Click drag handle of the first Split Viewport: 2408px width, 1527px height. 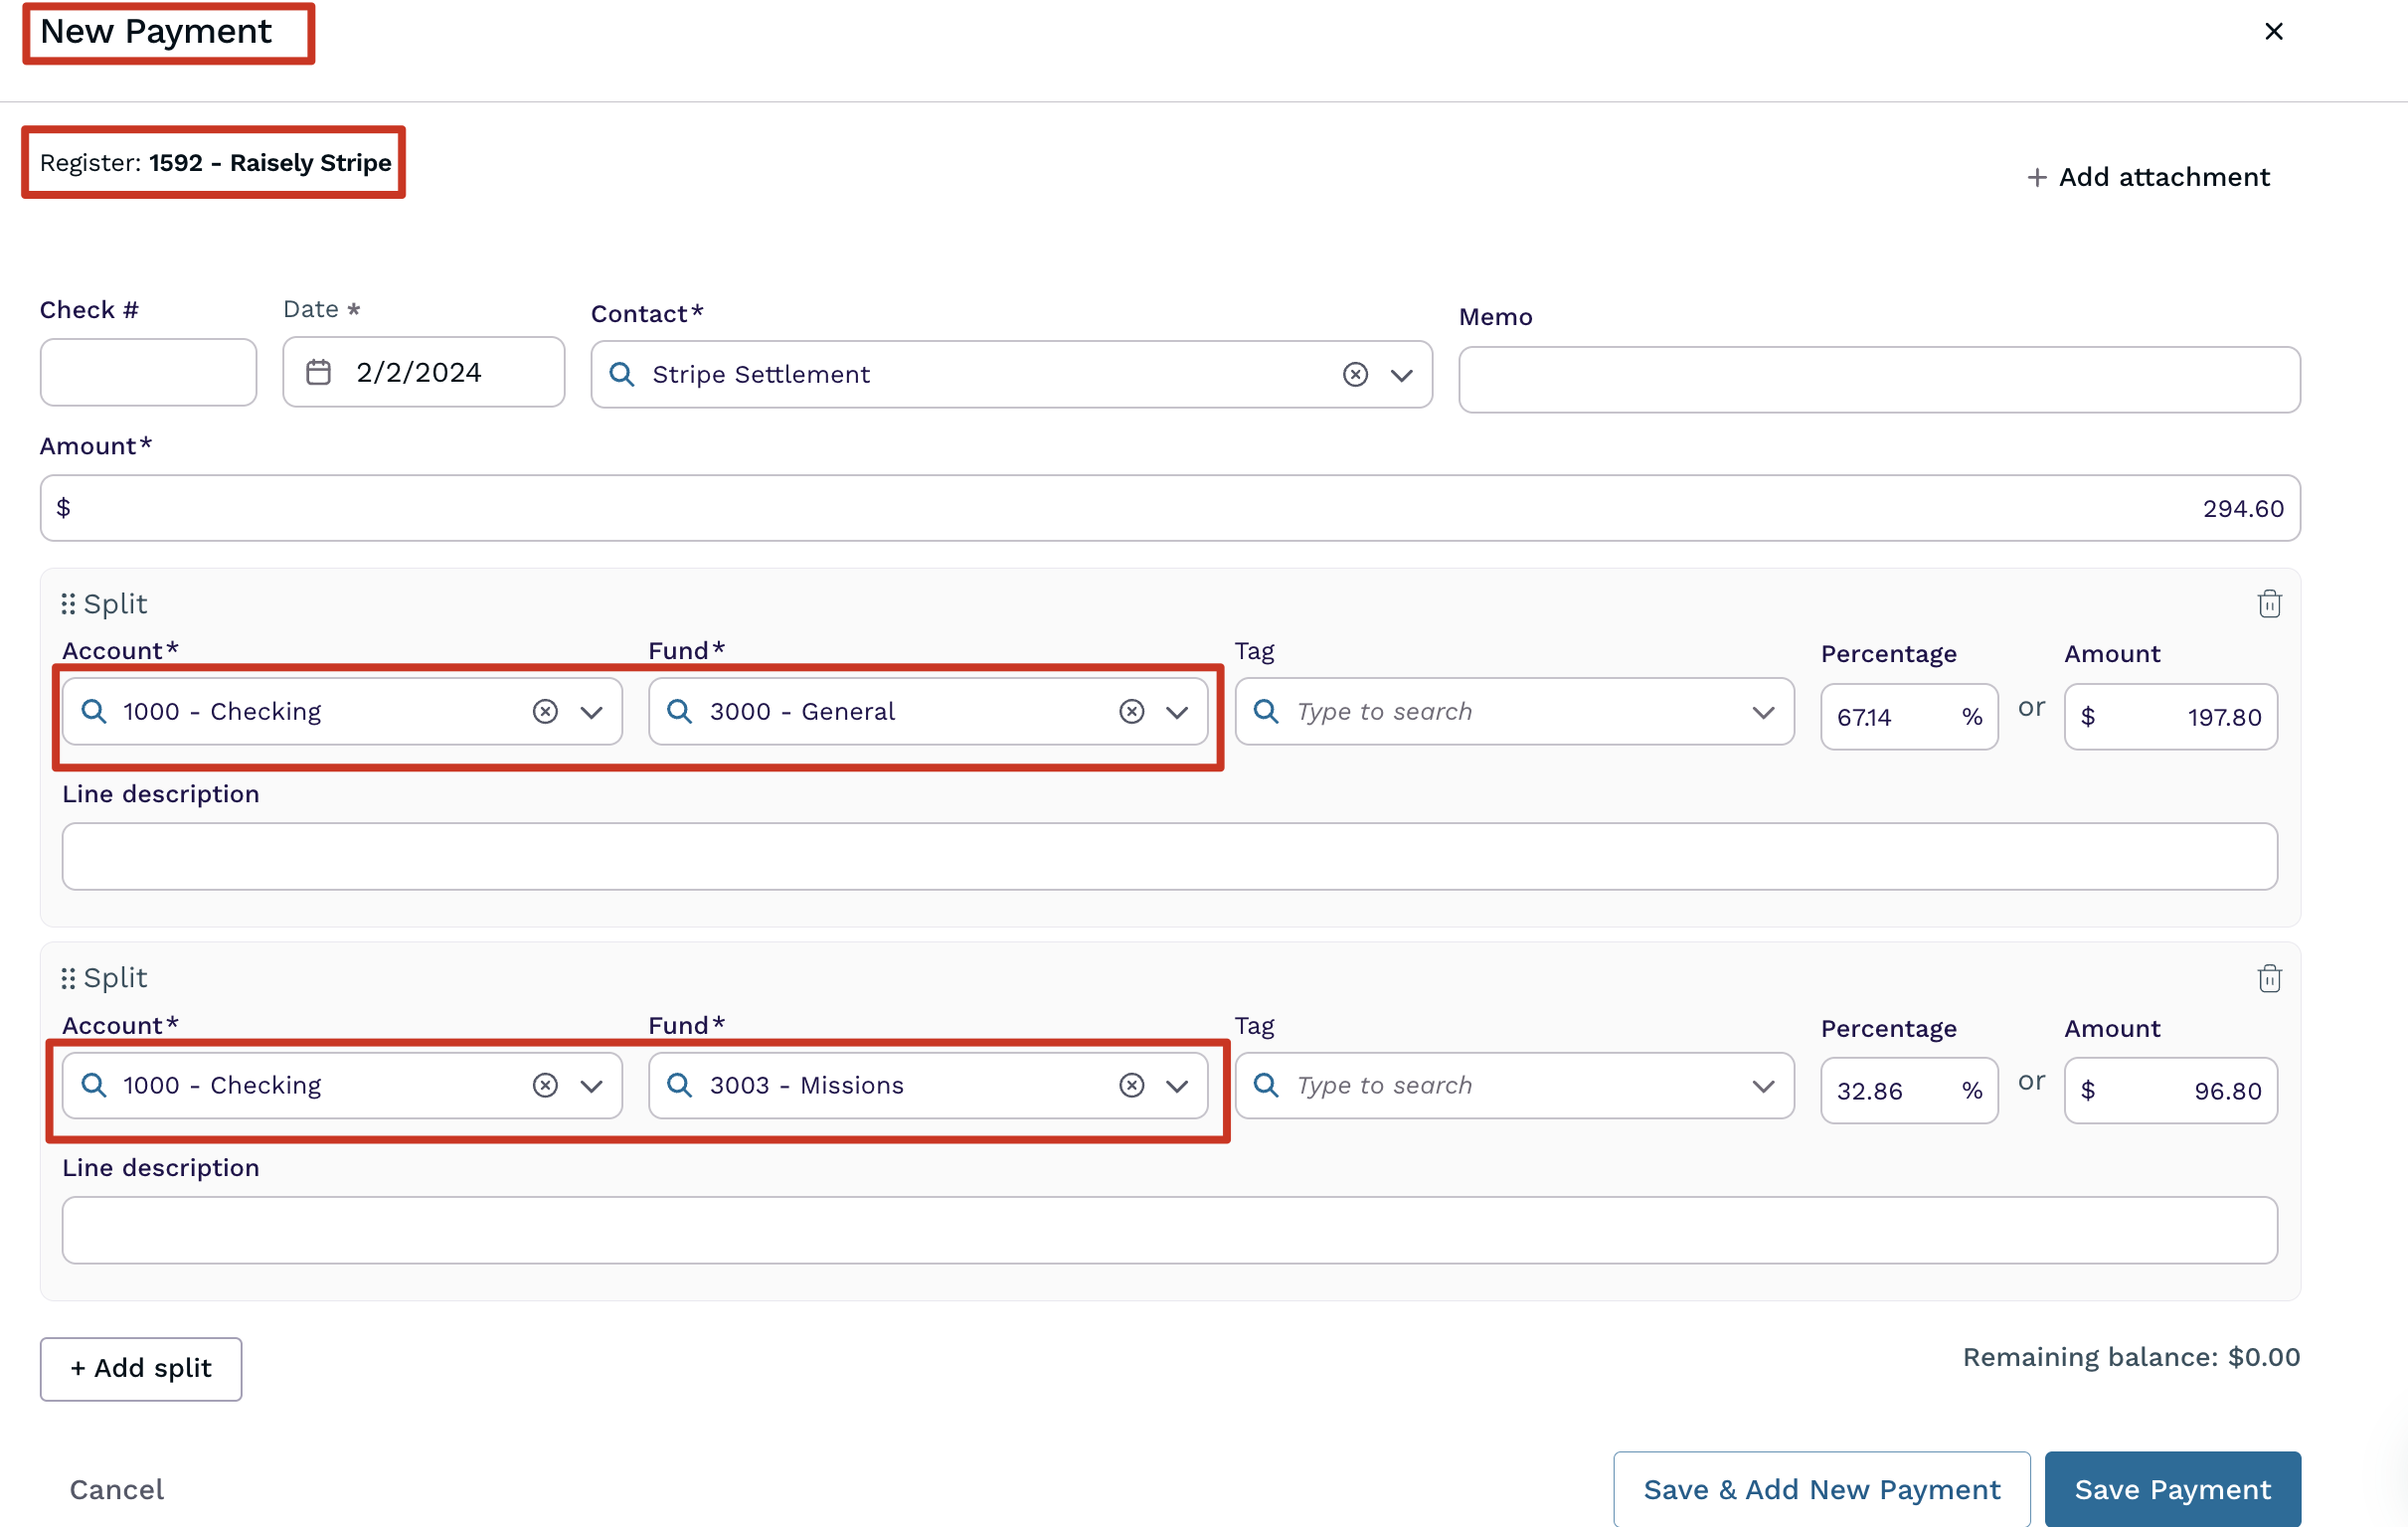pyautogui.click(x=68, y=604)
